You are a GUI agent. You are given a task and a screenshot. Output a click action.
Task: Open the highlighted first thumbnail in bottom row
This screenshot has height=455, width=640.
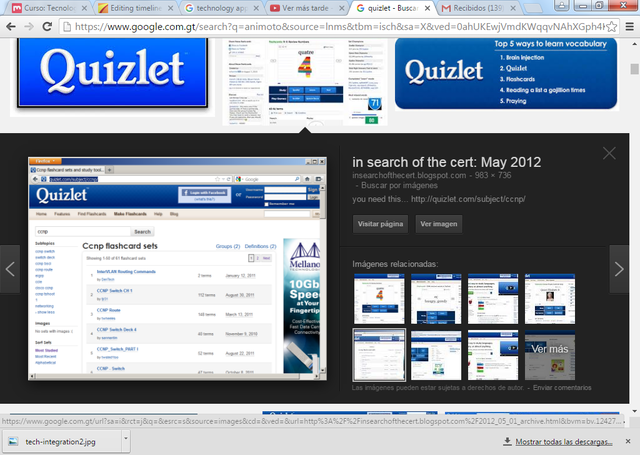pyautogui.click(x=379, y=355)
